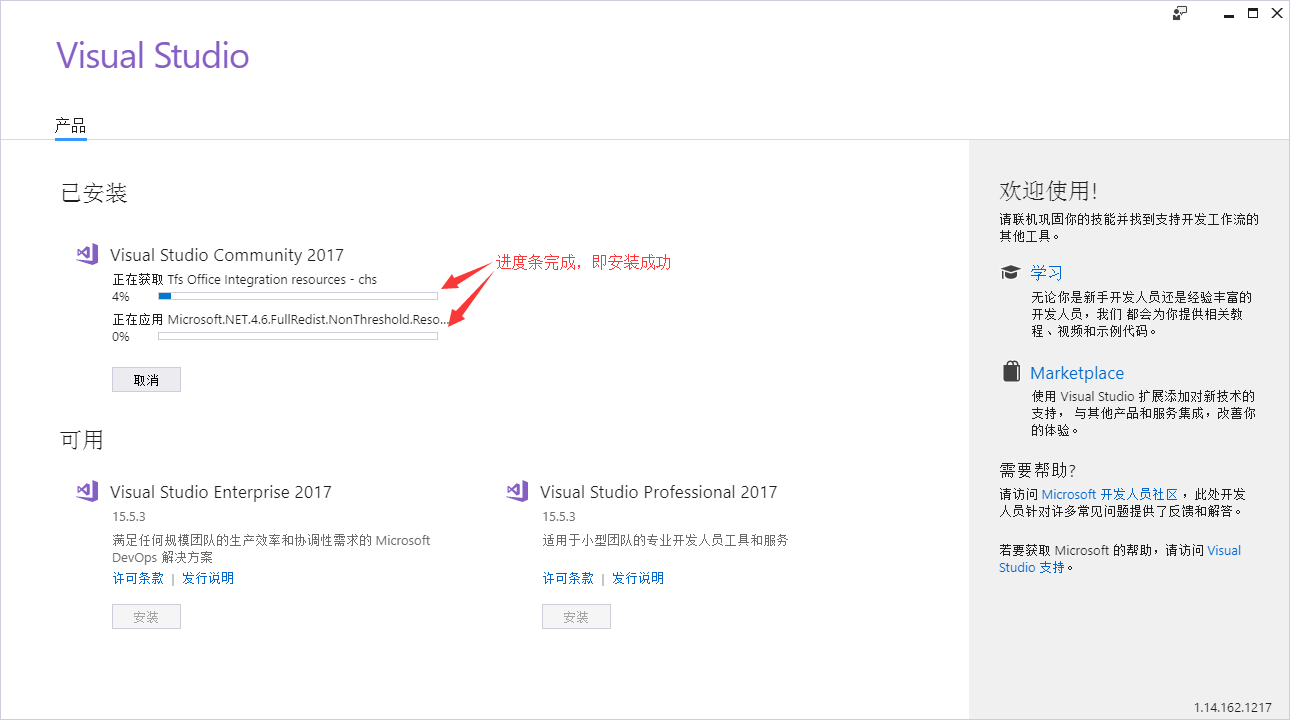Viewport: 1290px width, 720px height.
Task: Click the Visual Studio Enterprise 2017 product icon
Action: pyautogui.click(x=87, y=491)
